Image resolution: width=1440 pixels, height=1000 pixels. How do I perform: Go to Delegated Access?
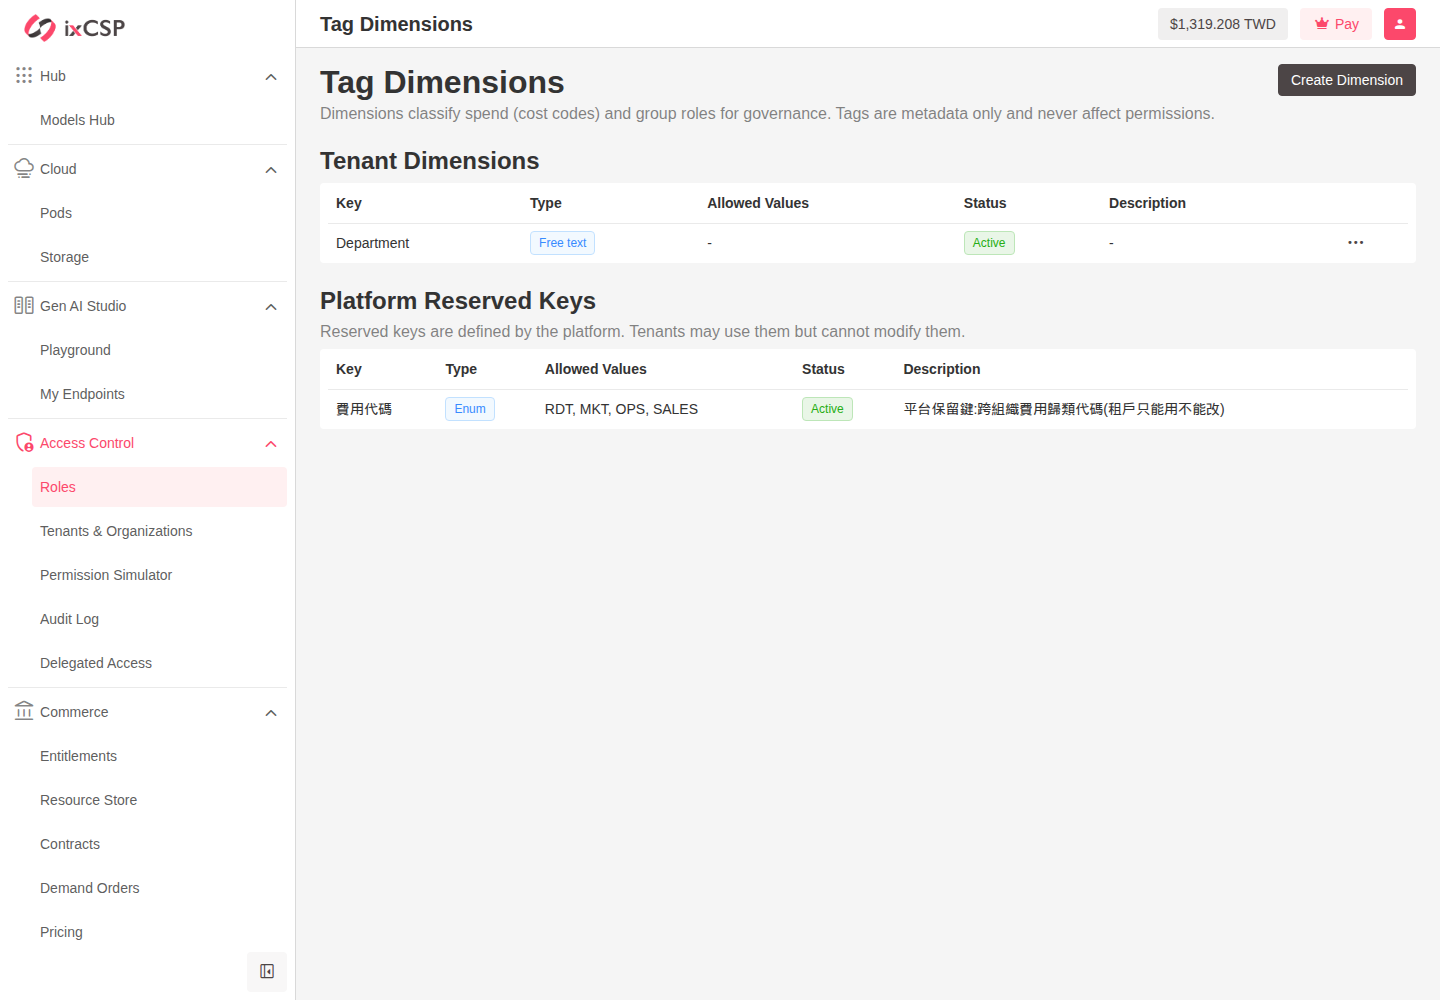pos(159,663)
